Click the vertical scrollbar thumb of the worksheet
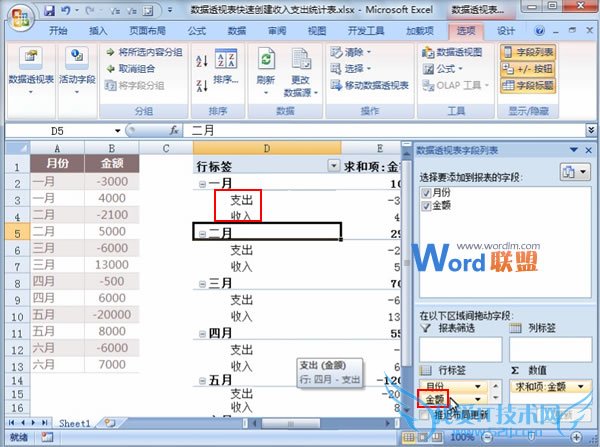The height and width of the screenshot is (447, 600). coord(406,263)
